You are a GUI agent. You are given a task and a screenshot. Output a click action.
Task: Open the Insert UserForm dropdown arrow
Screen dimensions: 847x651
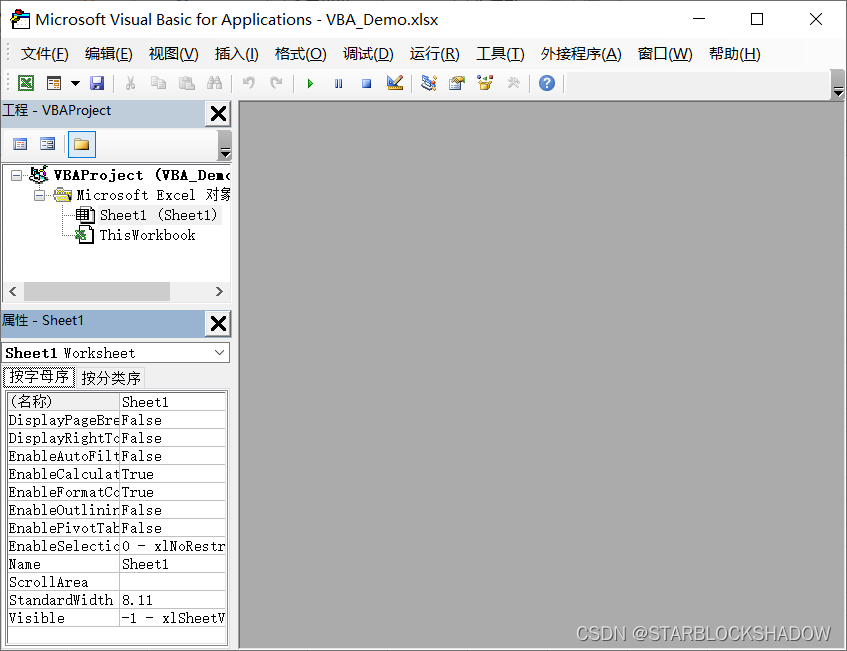click(76, 83)
